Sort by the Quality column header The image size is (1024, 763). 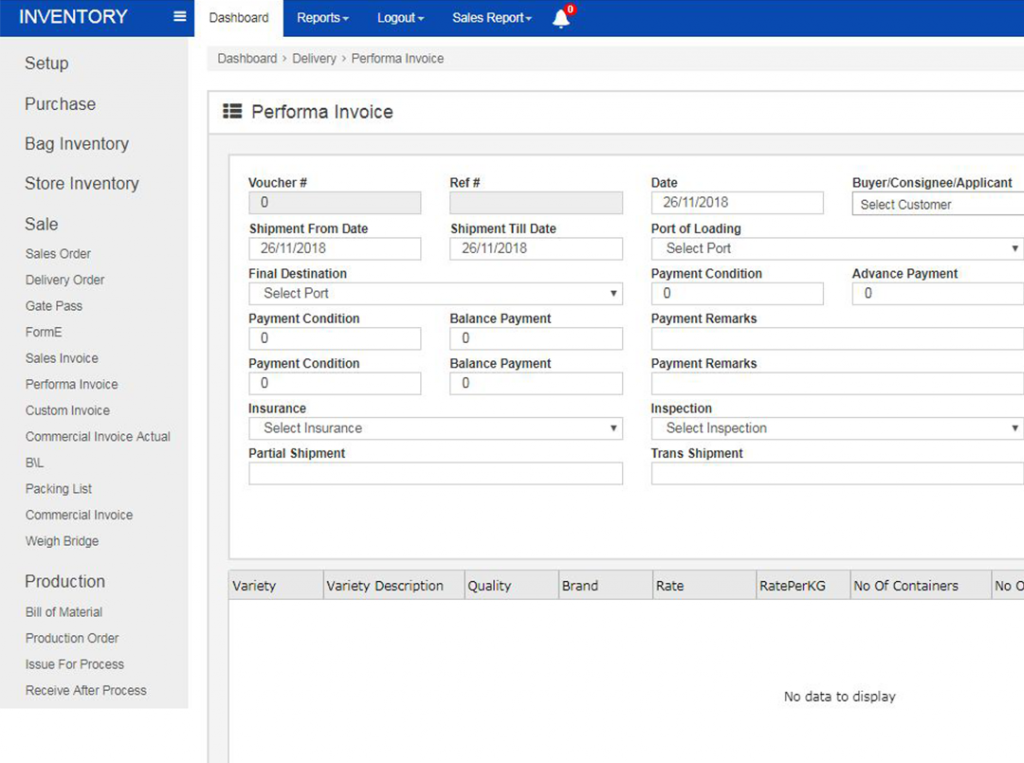(x=512, y=585)
